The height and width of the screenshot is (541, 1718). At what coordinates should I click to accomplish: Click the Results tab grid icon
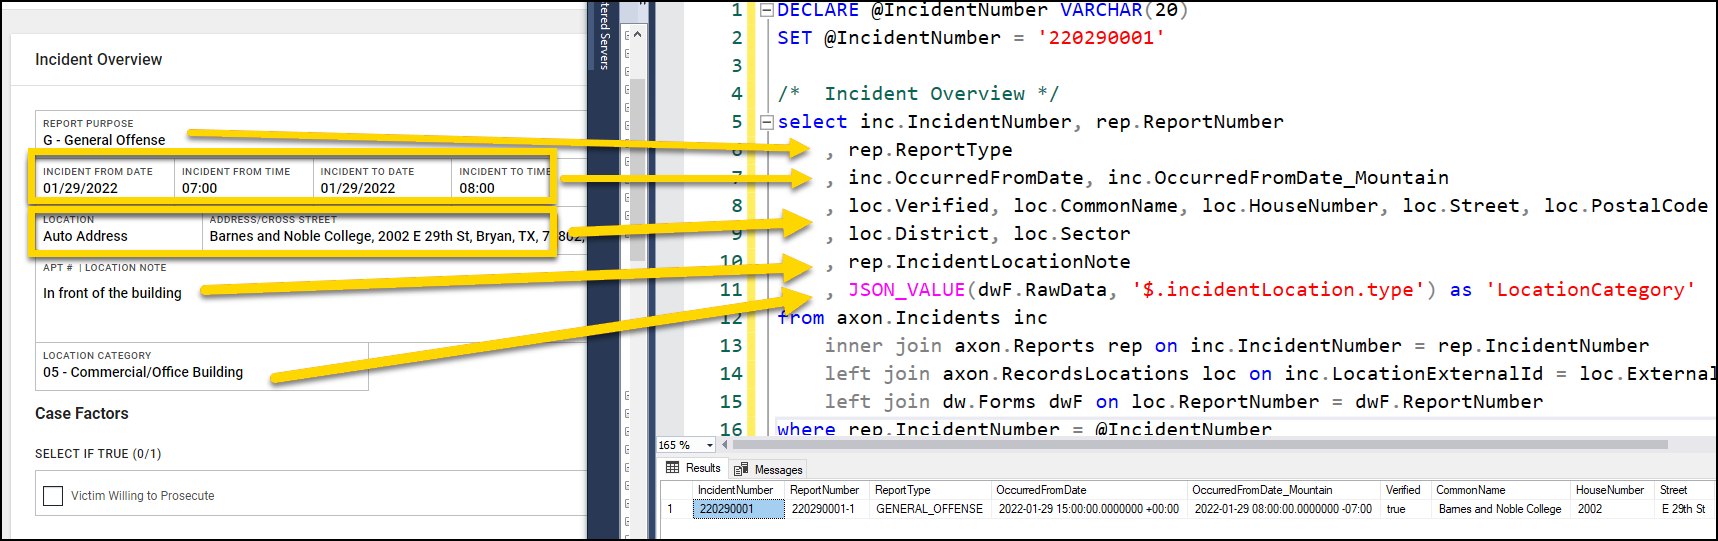pos(673,468)
